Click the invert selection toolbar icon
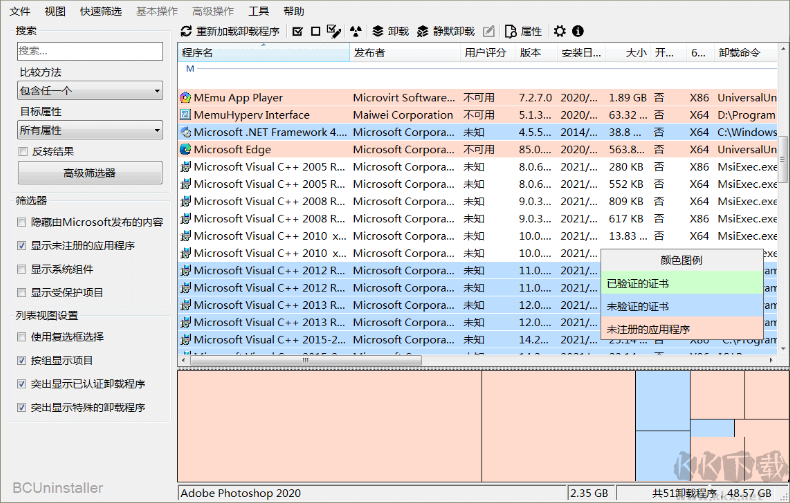The image size is (790, 503). (333, 31)
